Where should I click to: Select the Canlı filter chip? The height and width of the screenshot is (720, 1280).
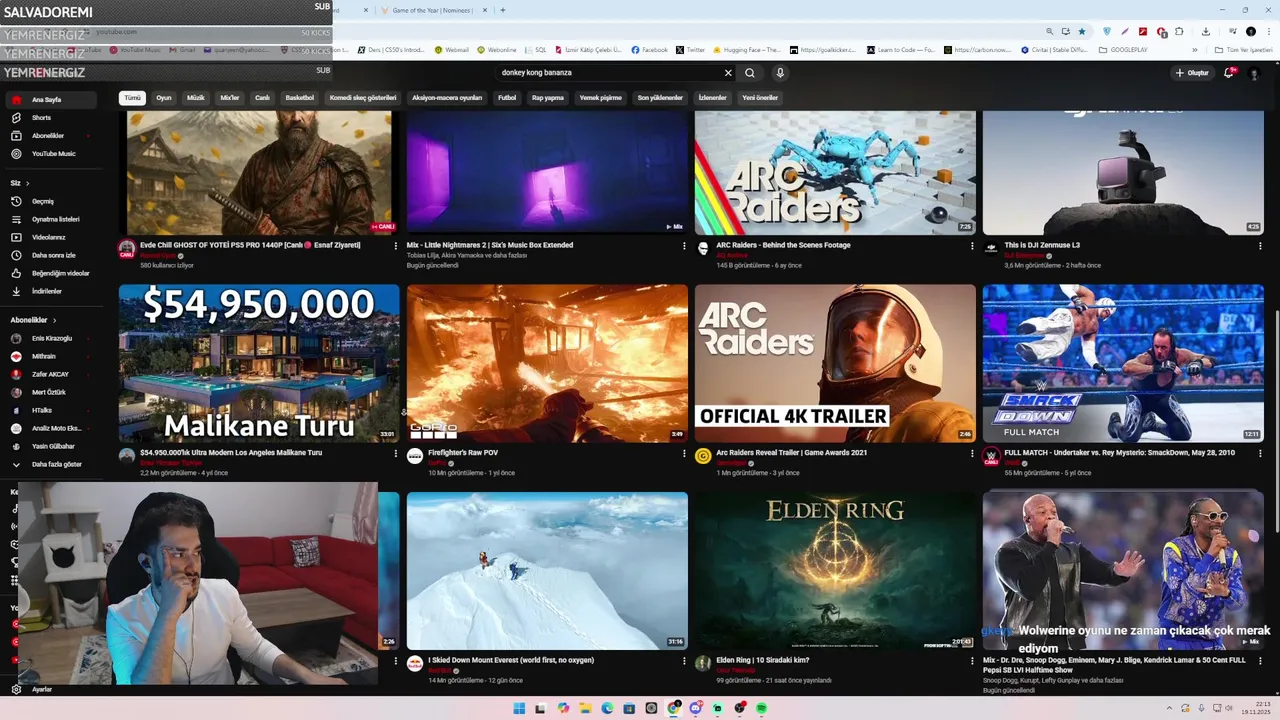[x=262, y=98]
